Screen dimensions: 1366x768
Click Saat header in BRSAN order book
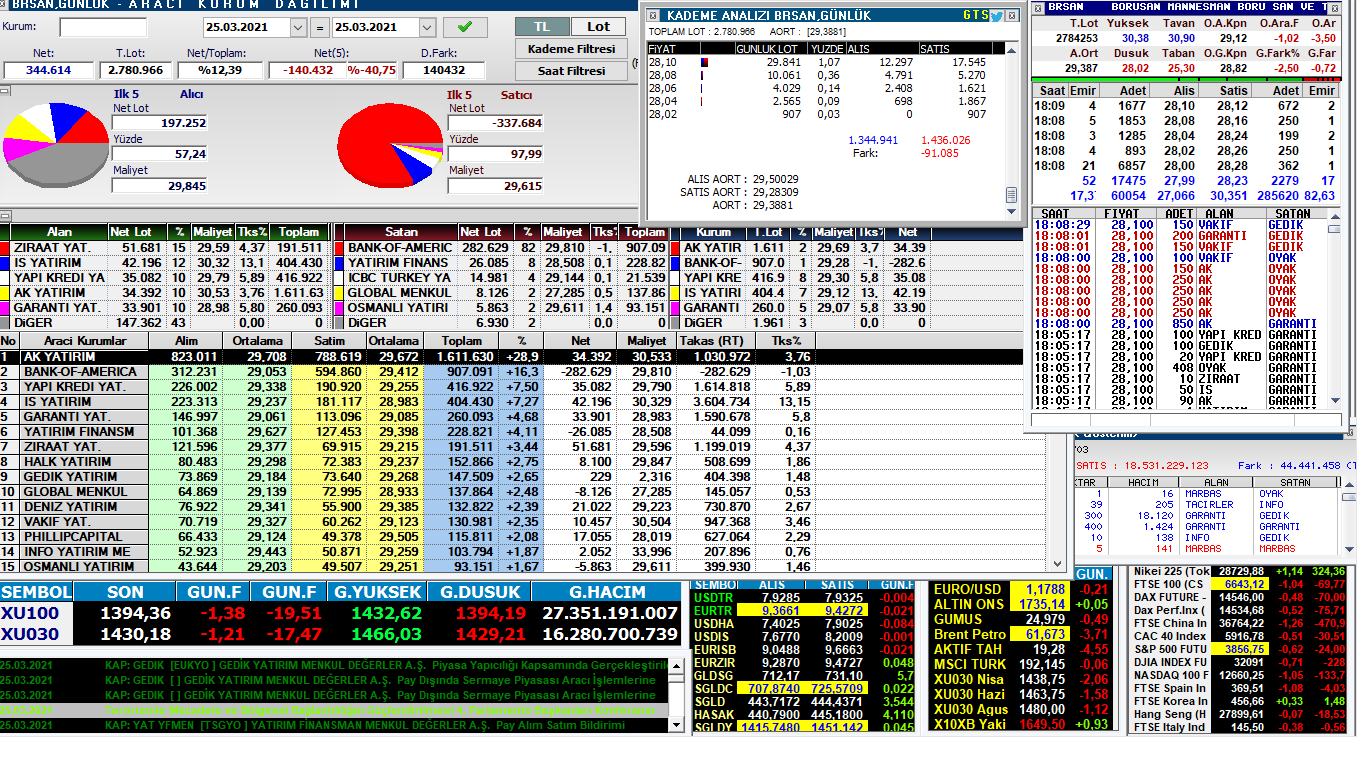point(1049,91)
